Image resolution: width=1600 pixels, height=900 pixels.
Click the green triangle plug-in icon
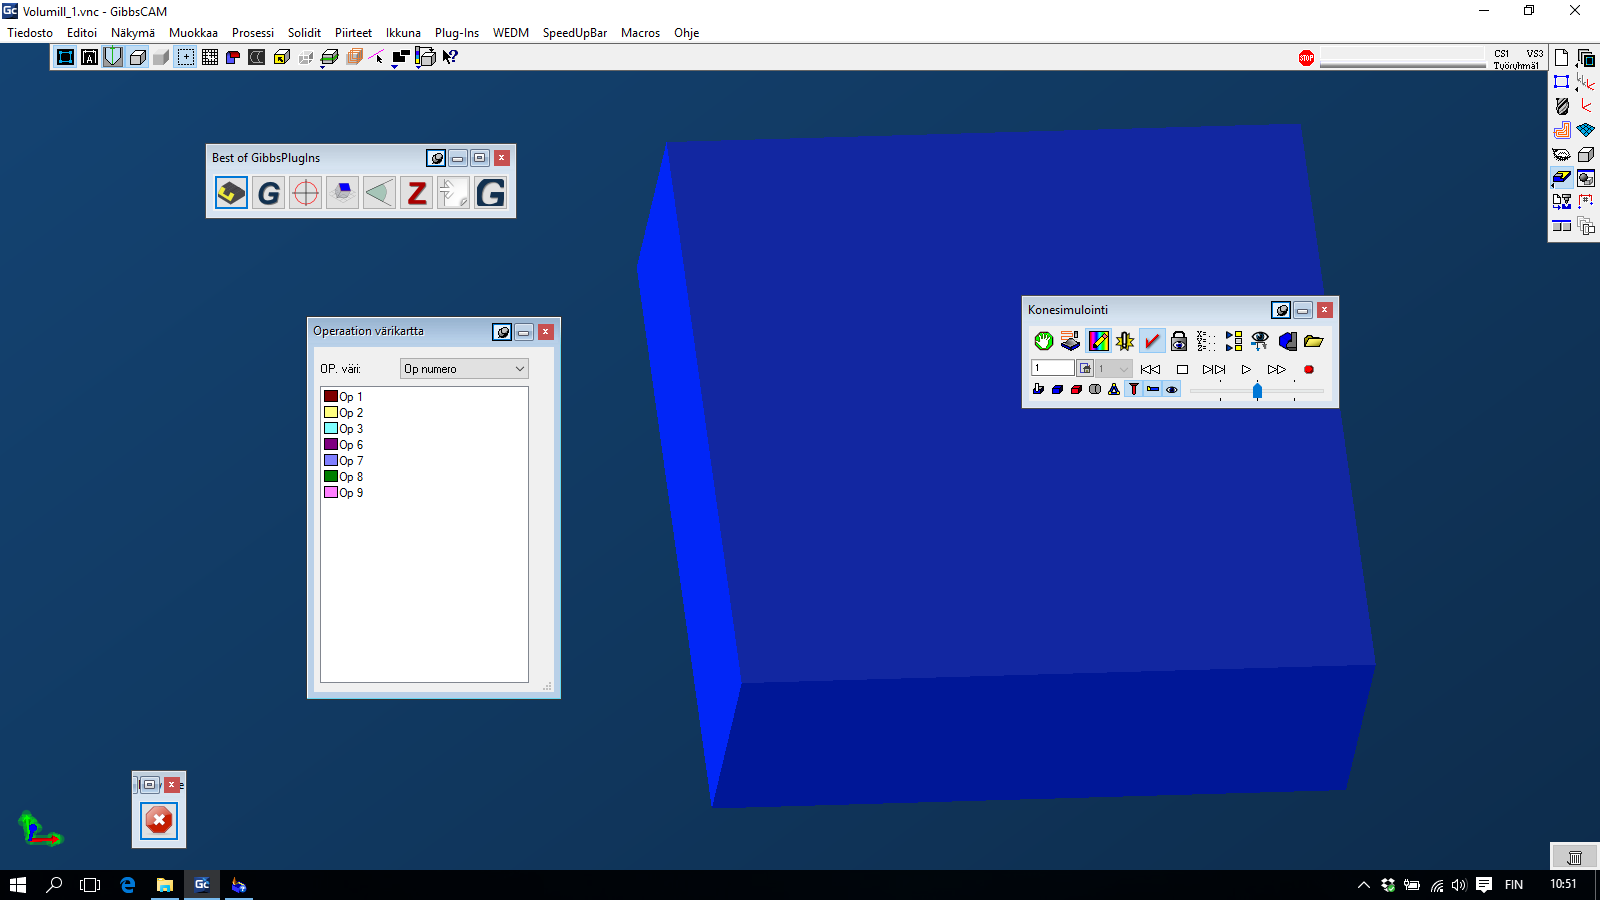[x=379, y=192]
